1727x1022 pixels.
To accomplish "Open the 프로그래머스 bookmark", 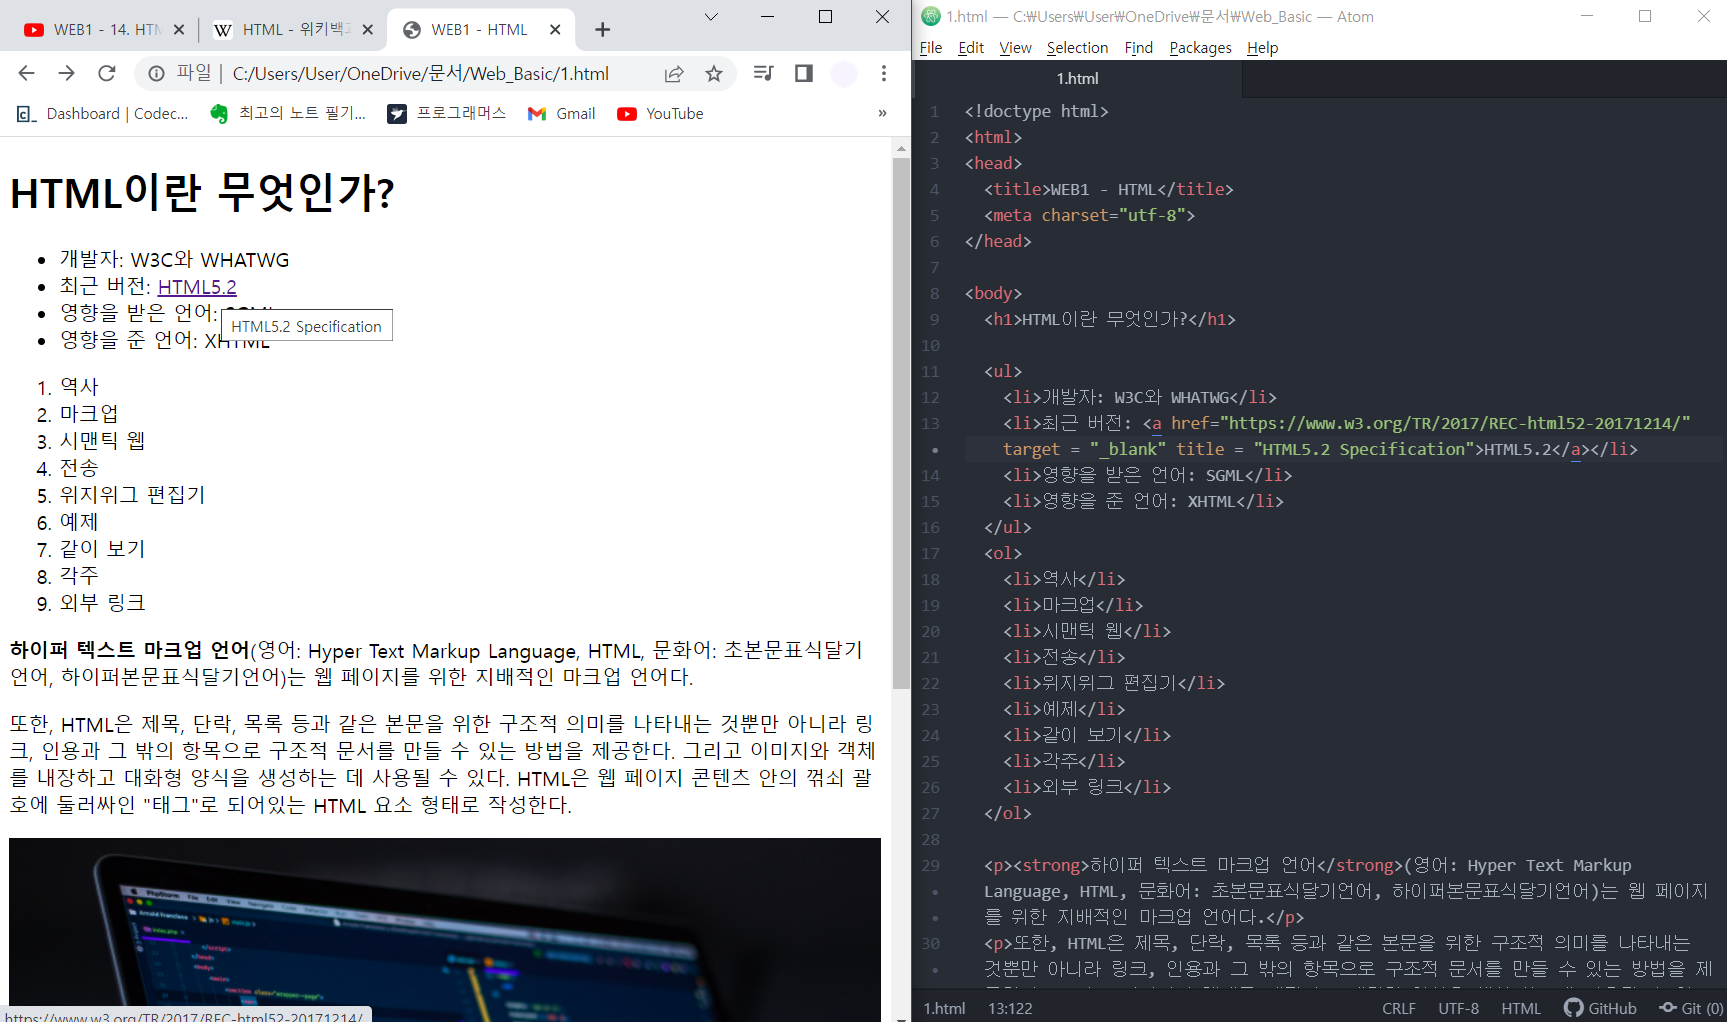I will pos(447,114).
